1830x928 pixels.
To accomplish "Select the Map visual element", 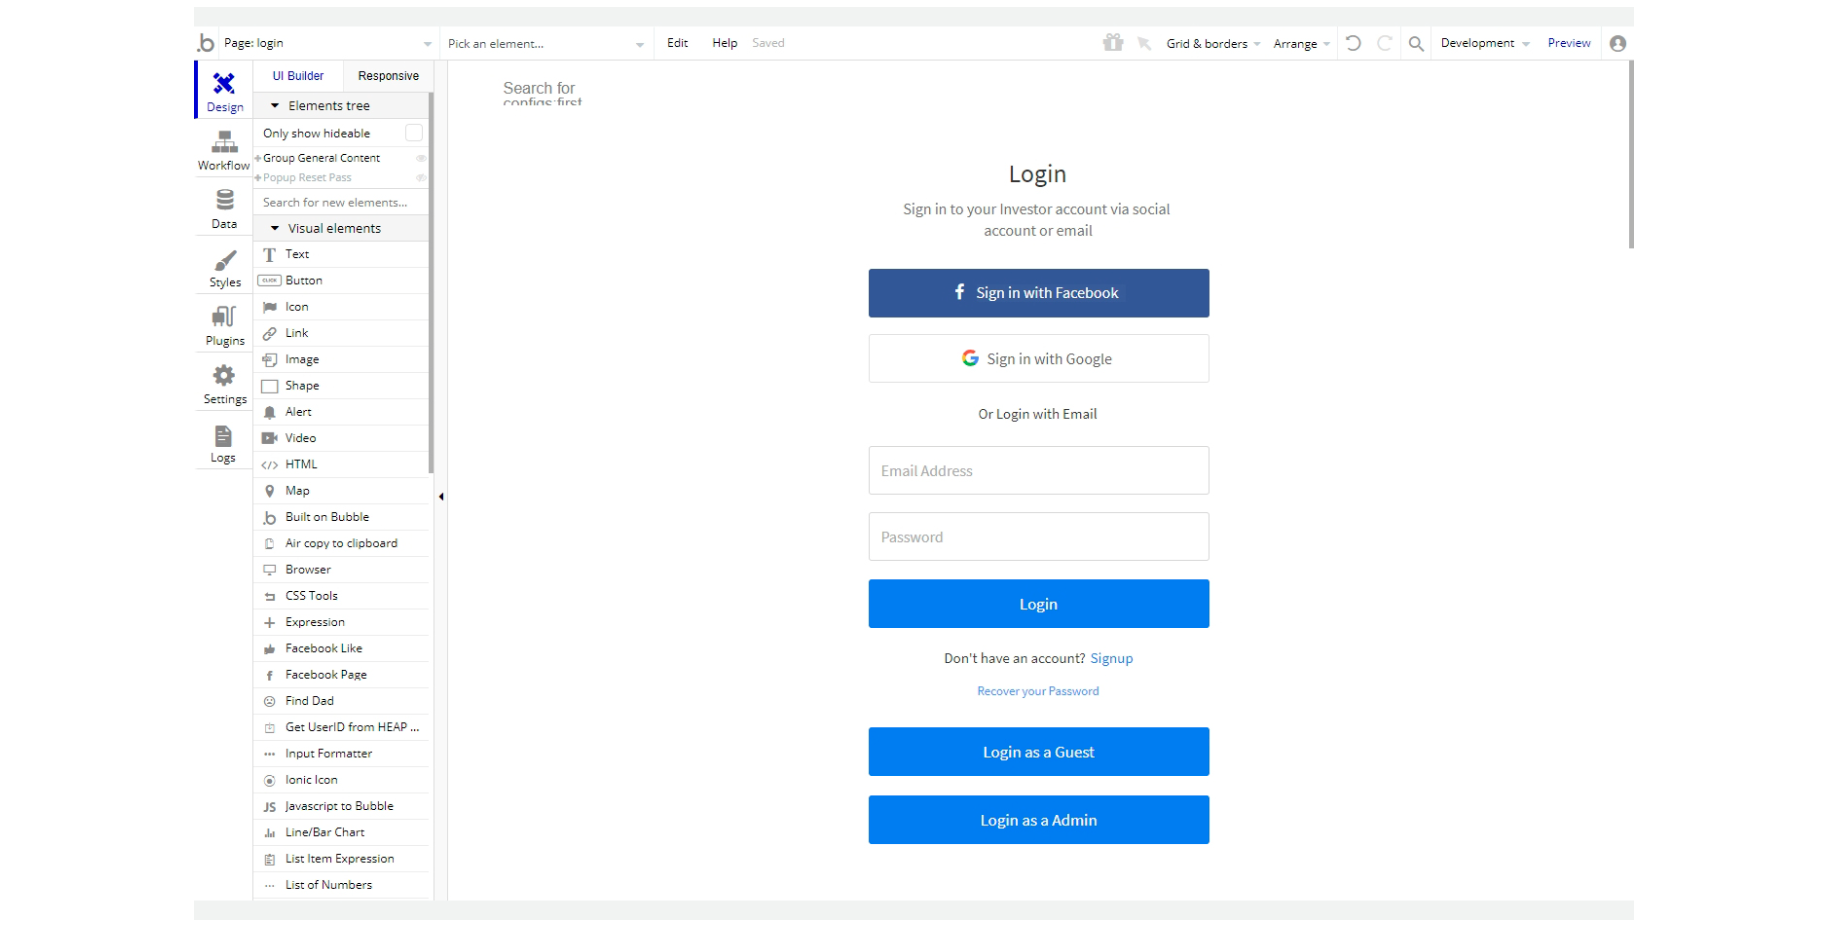I will click(x=342, y=491).
